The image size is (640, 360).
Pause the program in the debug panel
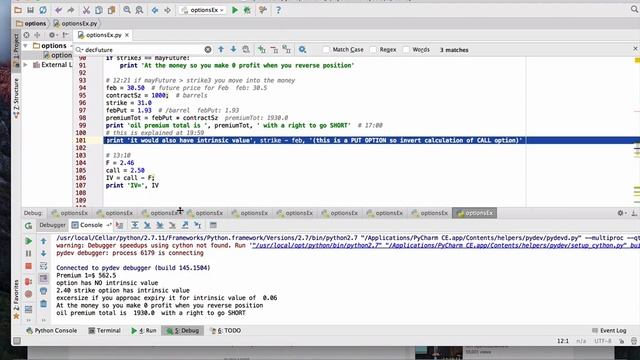coord(28,253)
